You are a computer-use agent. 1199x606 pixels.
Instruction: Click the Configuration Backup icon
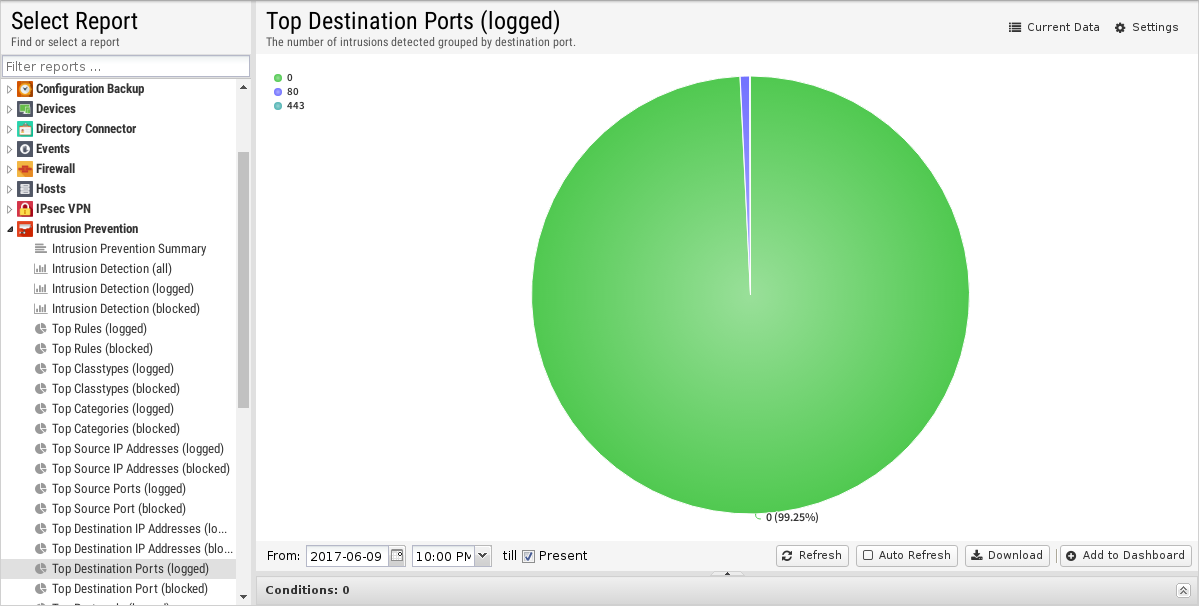tap(24, 89)
